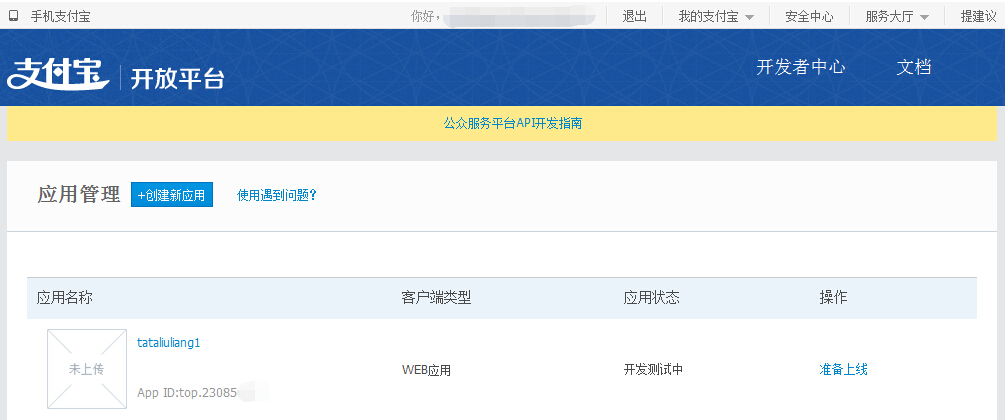The width and height of the screenshot is (1005, 420).
Task: Open the 公众服务平台API开发指南 link
Action: (x=513, y=123)
